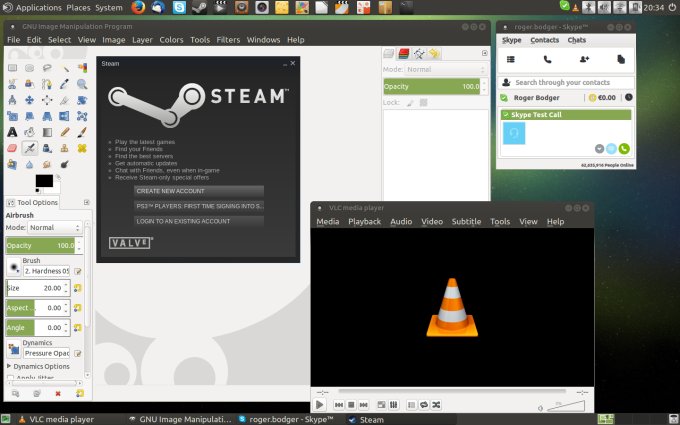Image resolution: width=680 pixels, height=425 pixels.
Task: Select GIMP's Blend gradient tool
Action: (47, 132)
